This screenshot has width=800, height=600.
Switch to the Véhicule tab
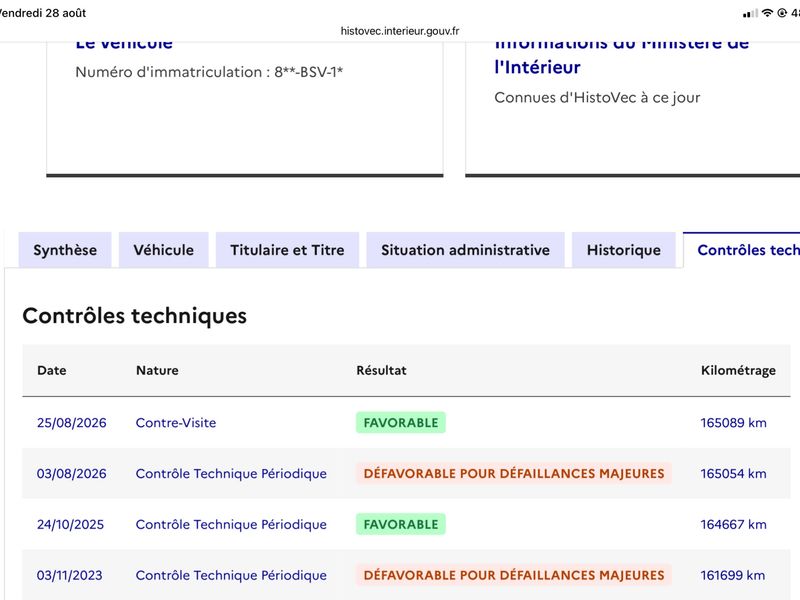click(x=164, y=250)
